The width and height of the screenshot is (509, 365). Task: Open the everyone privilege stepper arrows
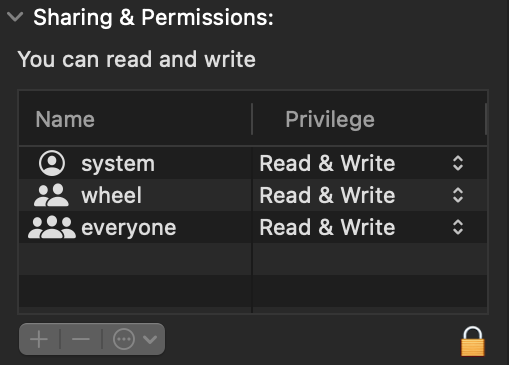458,227
